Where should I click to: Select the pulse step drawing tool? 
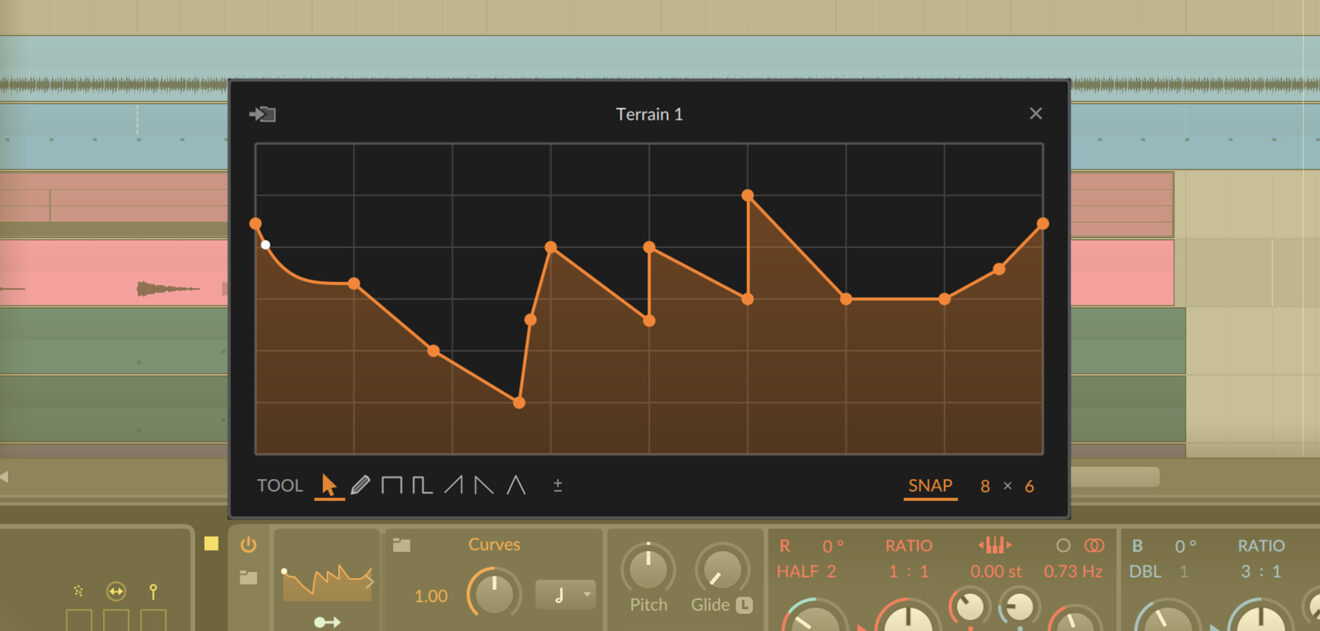point(420,484)
